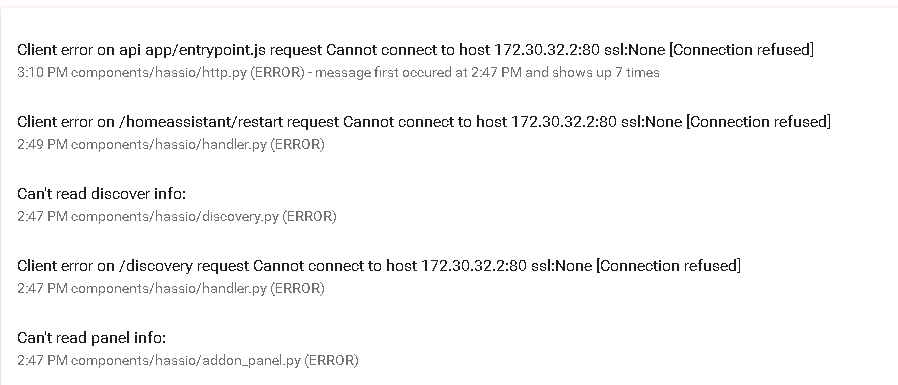Click the (ERROR) label beside addon_panel.py
This screenshot has height=385, width=898.
click(331, 361)
